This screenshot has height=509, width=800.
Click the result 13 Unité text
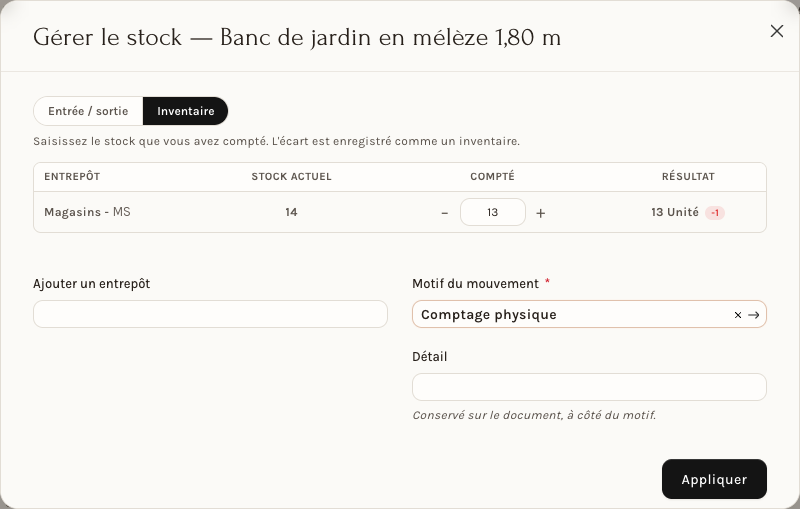(674, 212)
